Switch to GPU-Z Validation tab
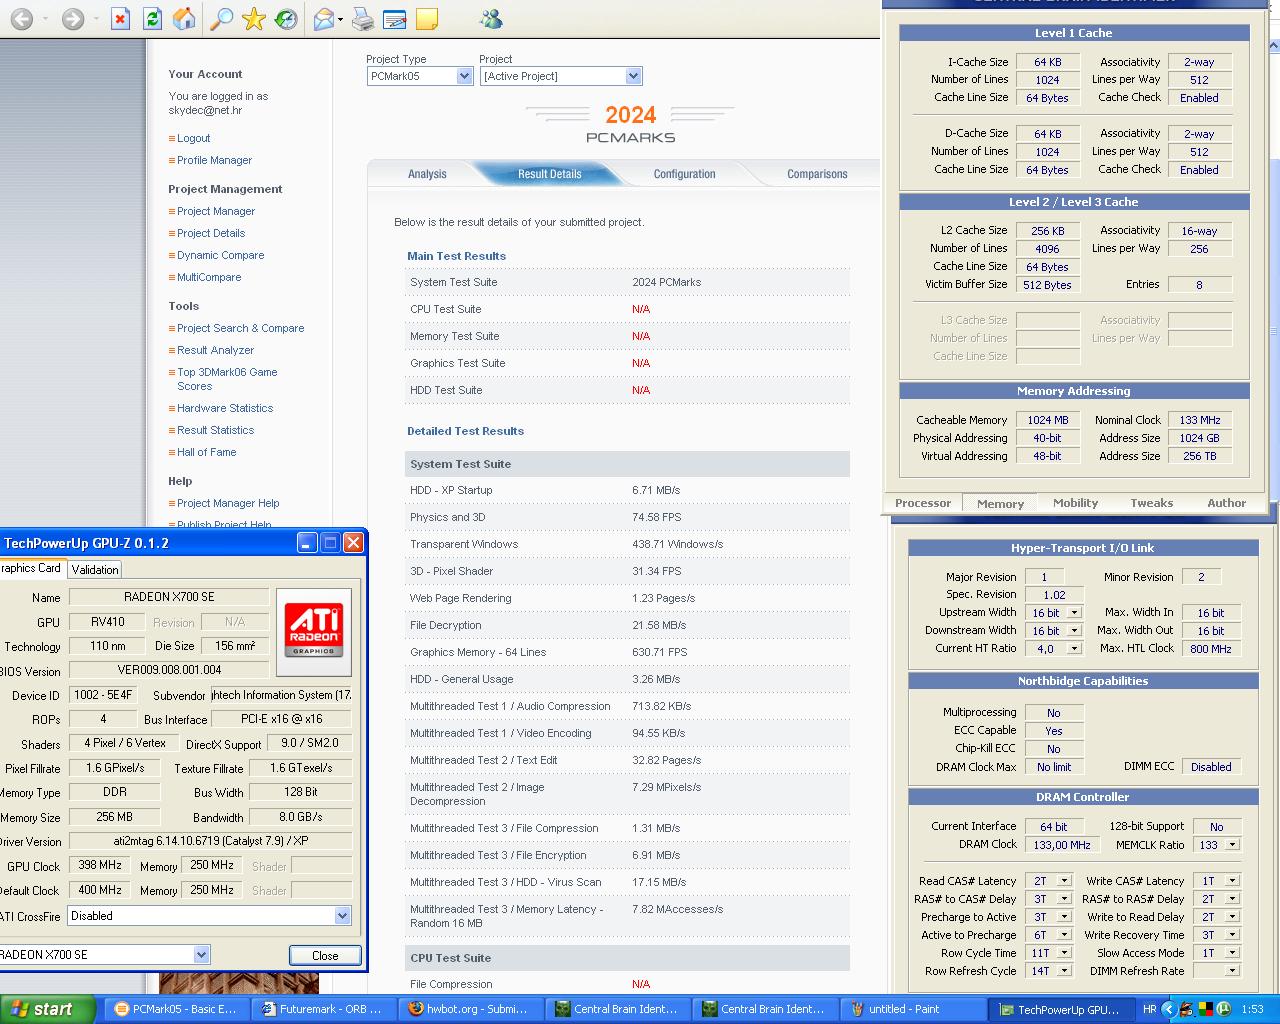1280x1024 pixels. coord(95,569)
